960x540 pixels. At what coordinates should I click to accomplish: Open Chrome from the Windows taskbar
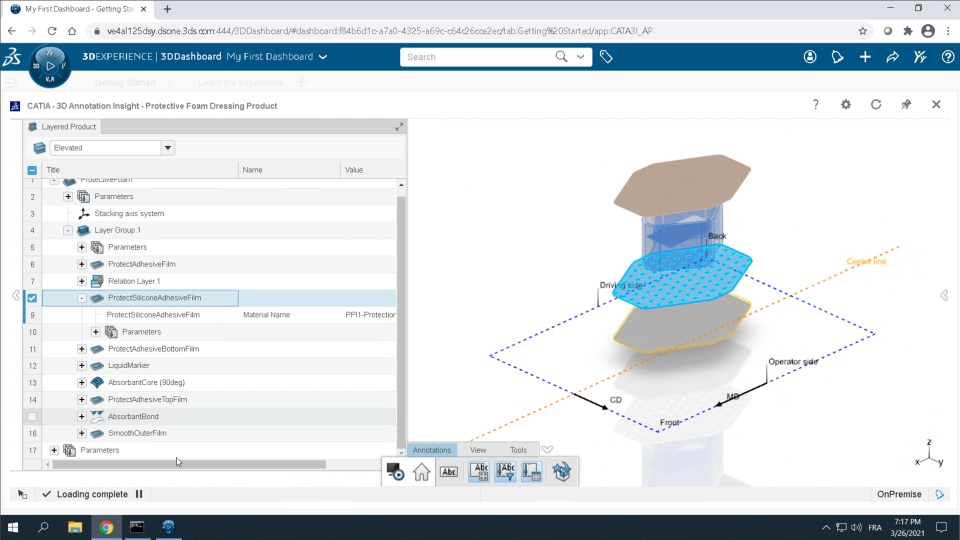click(x=106, y=527)
